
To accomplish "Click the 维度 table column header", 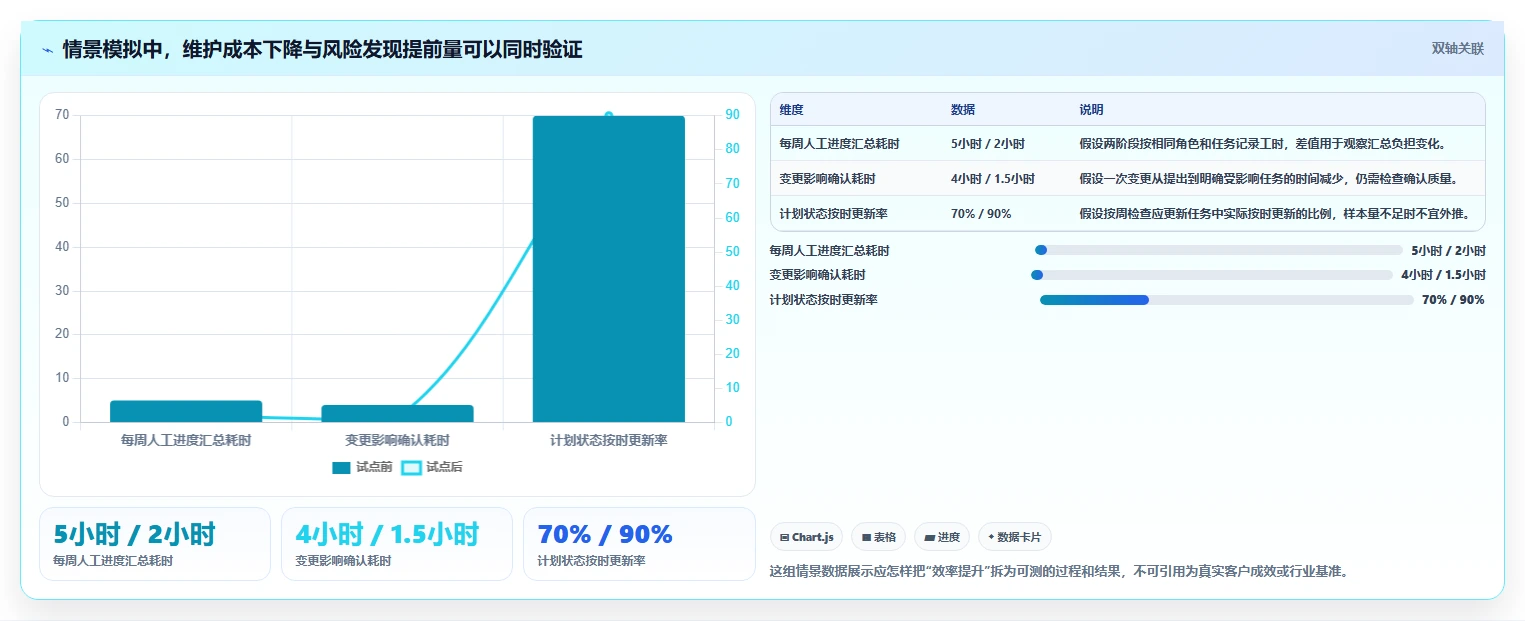I will pos(791,110).
